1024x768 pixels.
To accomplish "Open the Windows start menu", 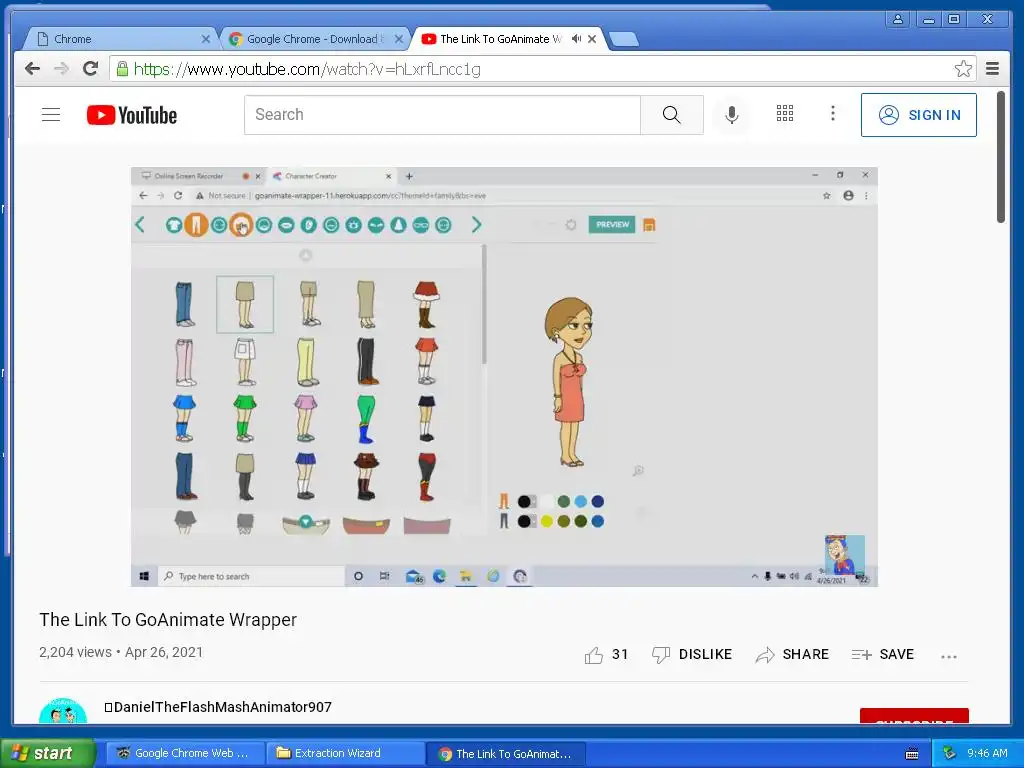I will pos(47,753).
